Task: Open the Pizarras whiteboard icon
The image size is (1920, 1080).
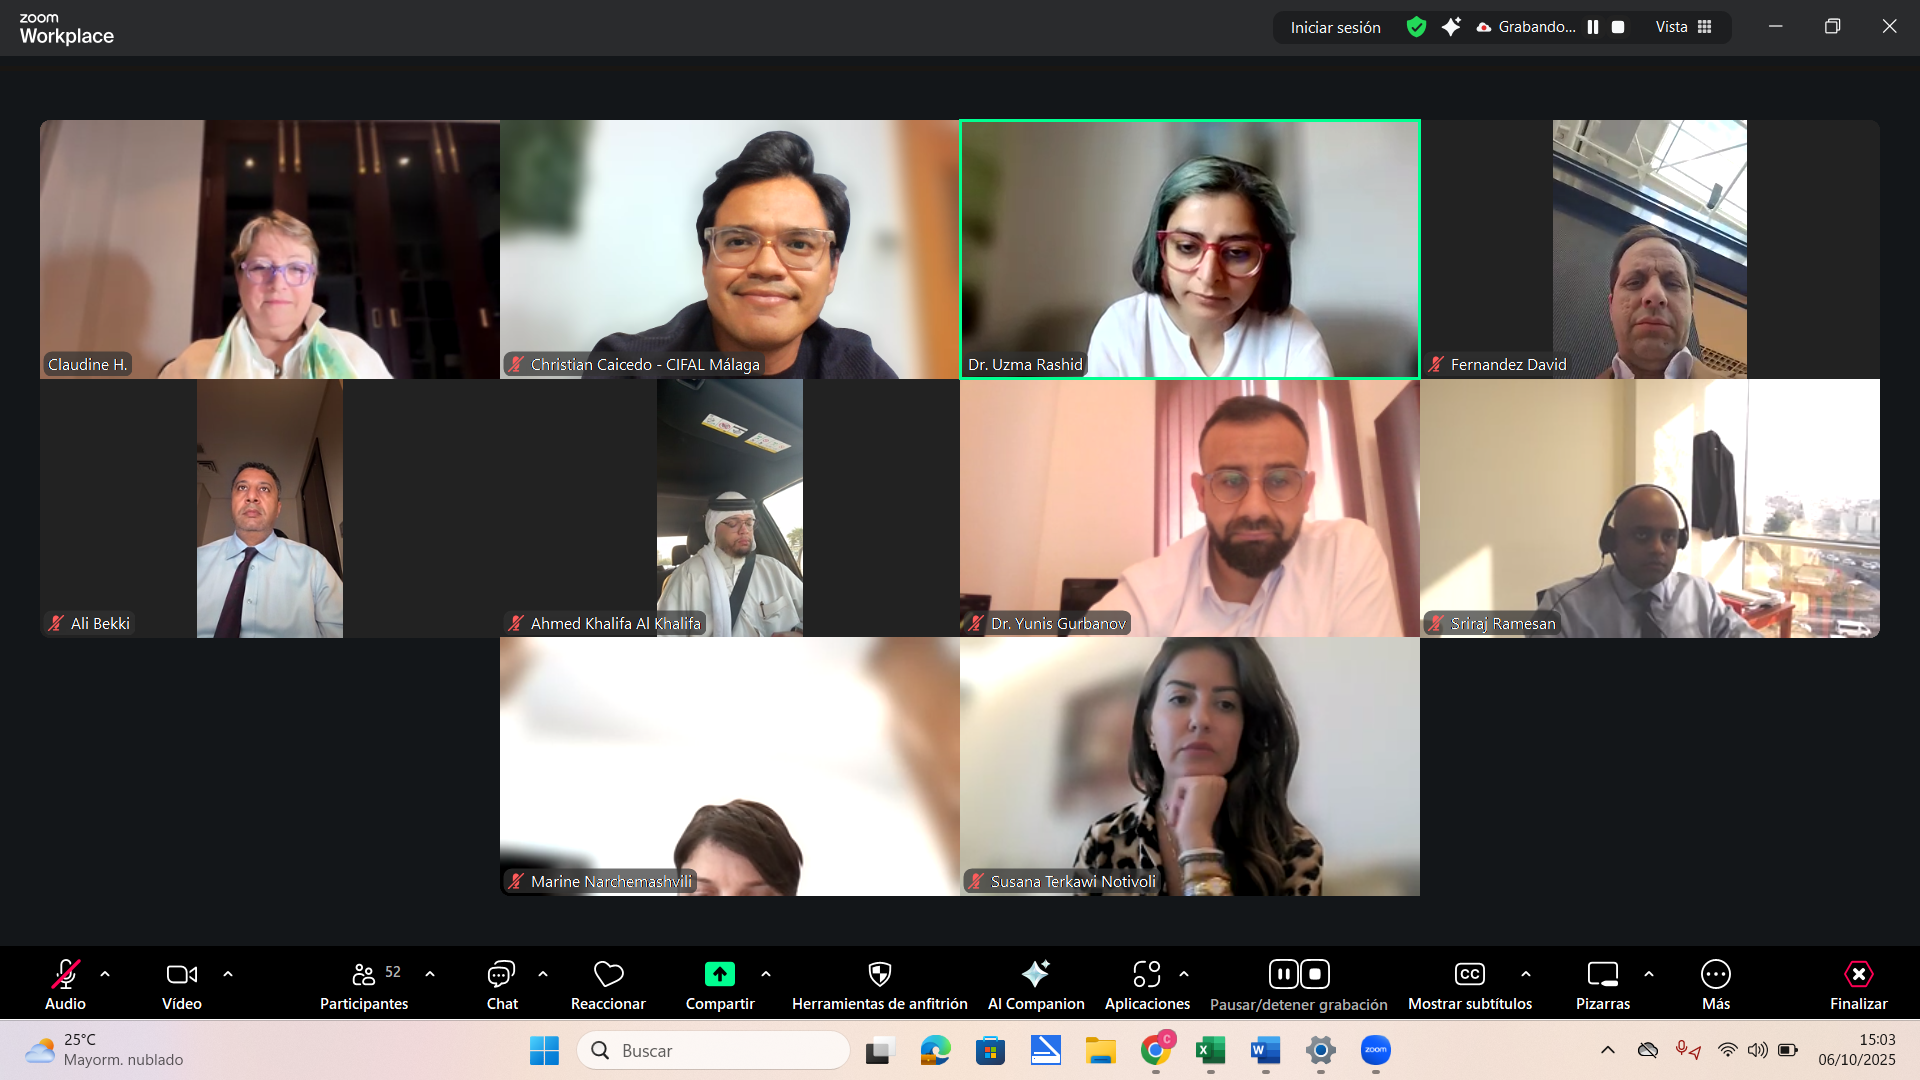Action: [1602, 974]
